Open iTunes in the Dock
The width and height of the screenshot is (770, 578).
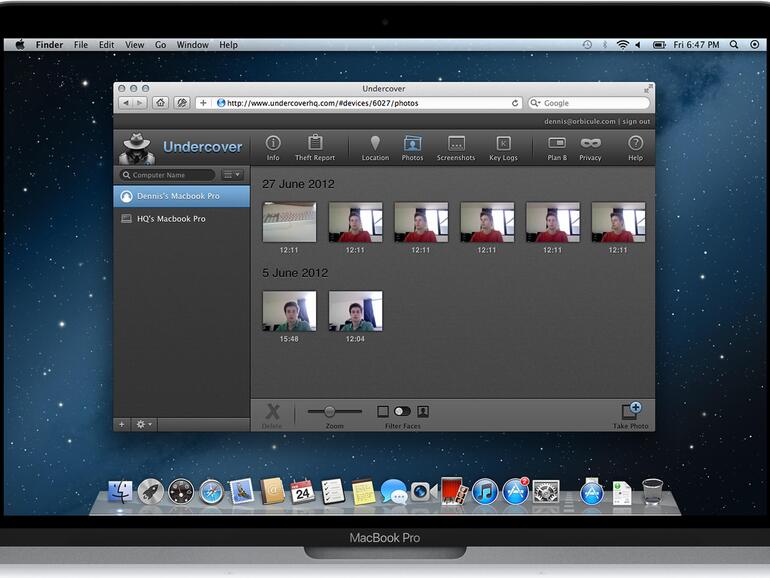[485, 492]
